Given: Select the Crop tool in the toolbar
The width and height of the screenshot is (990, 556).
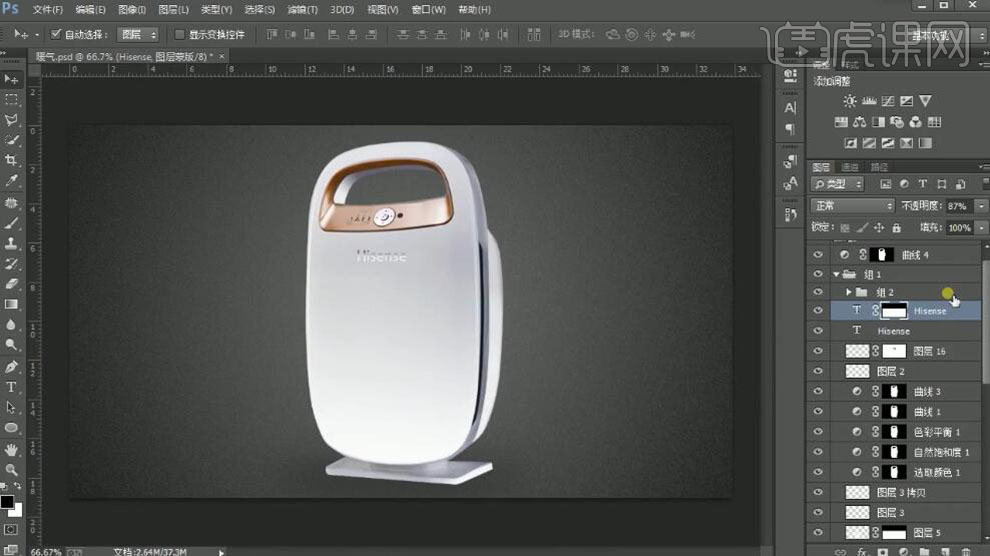Looking at the screenshot, I should (11, 161).
